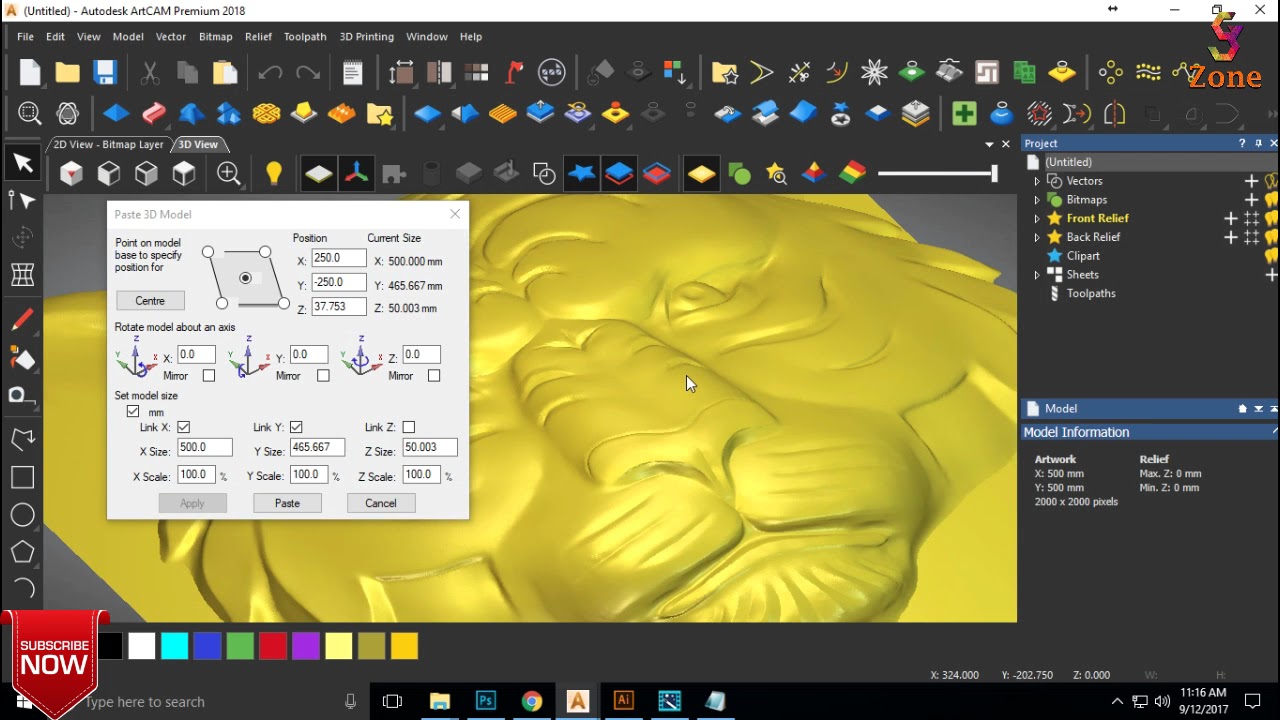Collapse the Model Information section
Image resolution: width=1280 pixels, height=720 pixels.
click(1275, 432)
